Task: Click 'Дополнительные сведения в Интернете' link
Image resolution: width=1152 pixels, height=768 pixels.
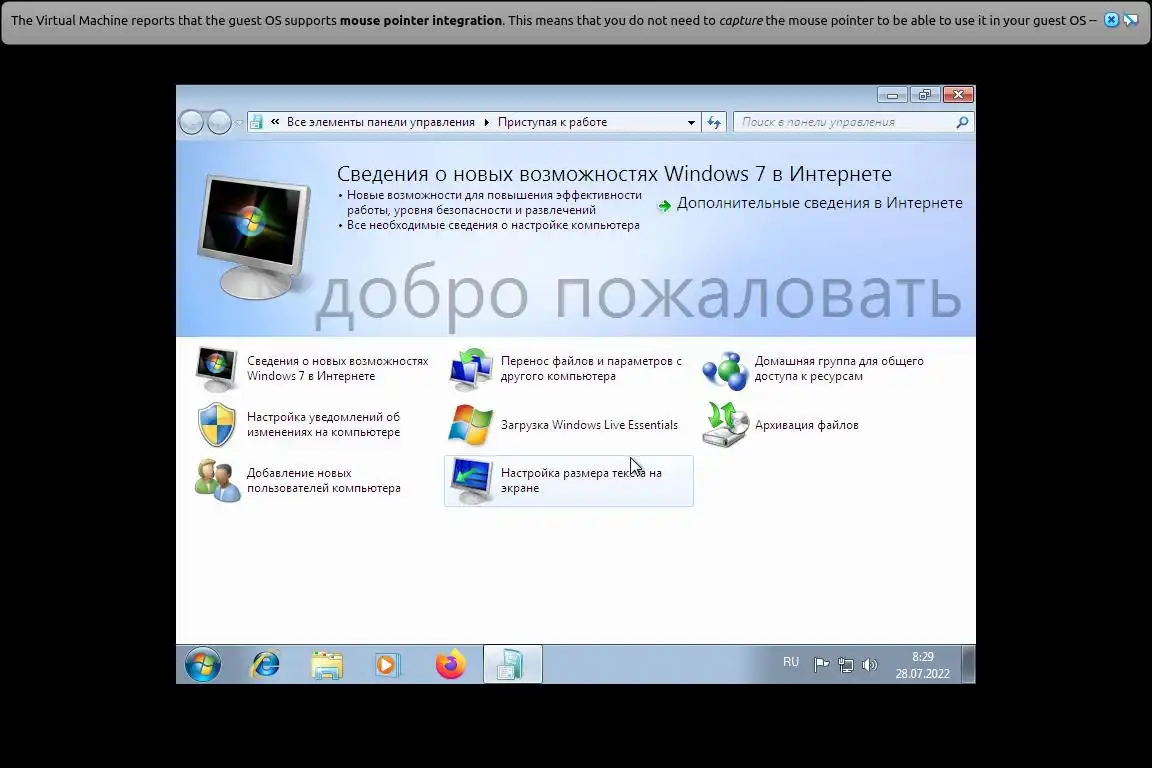Action: tap(819, 203)
